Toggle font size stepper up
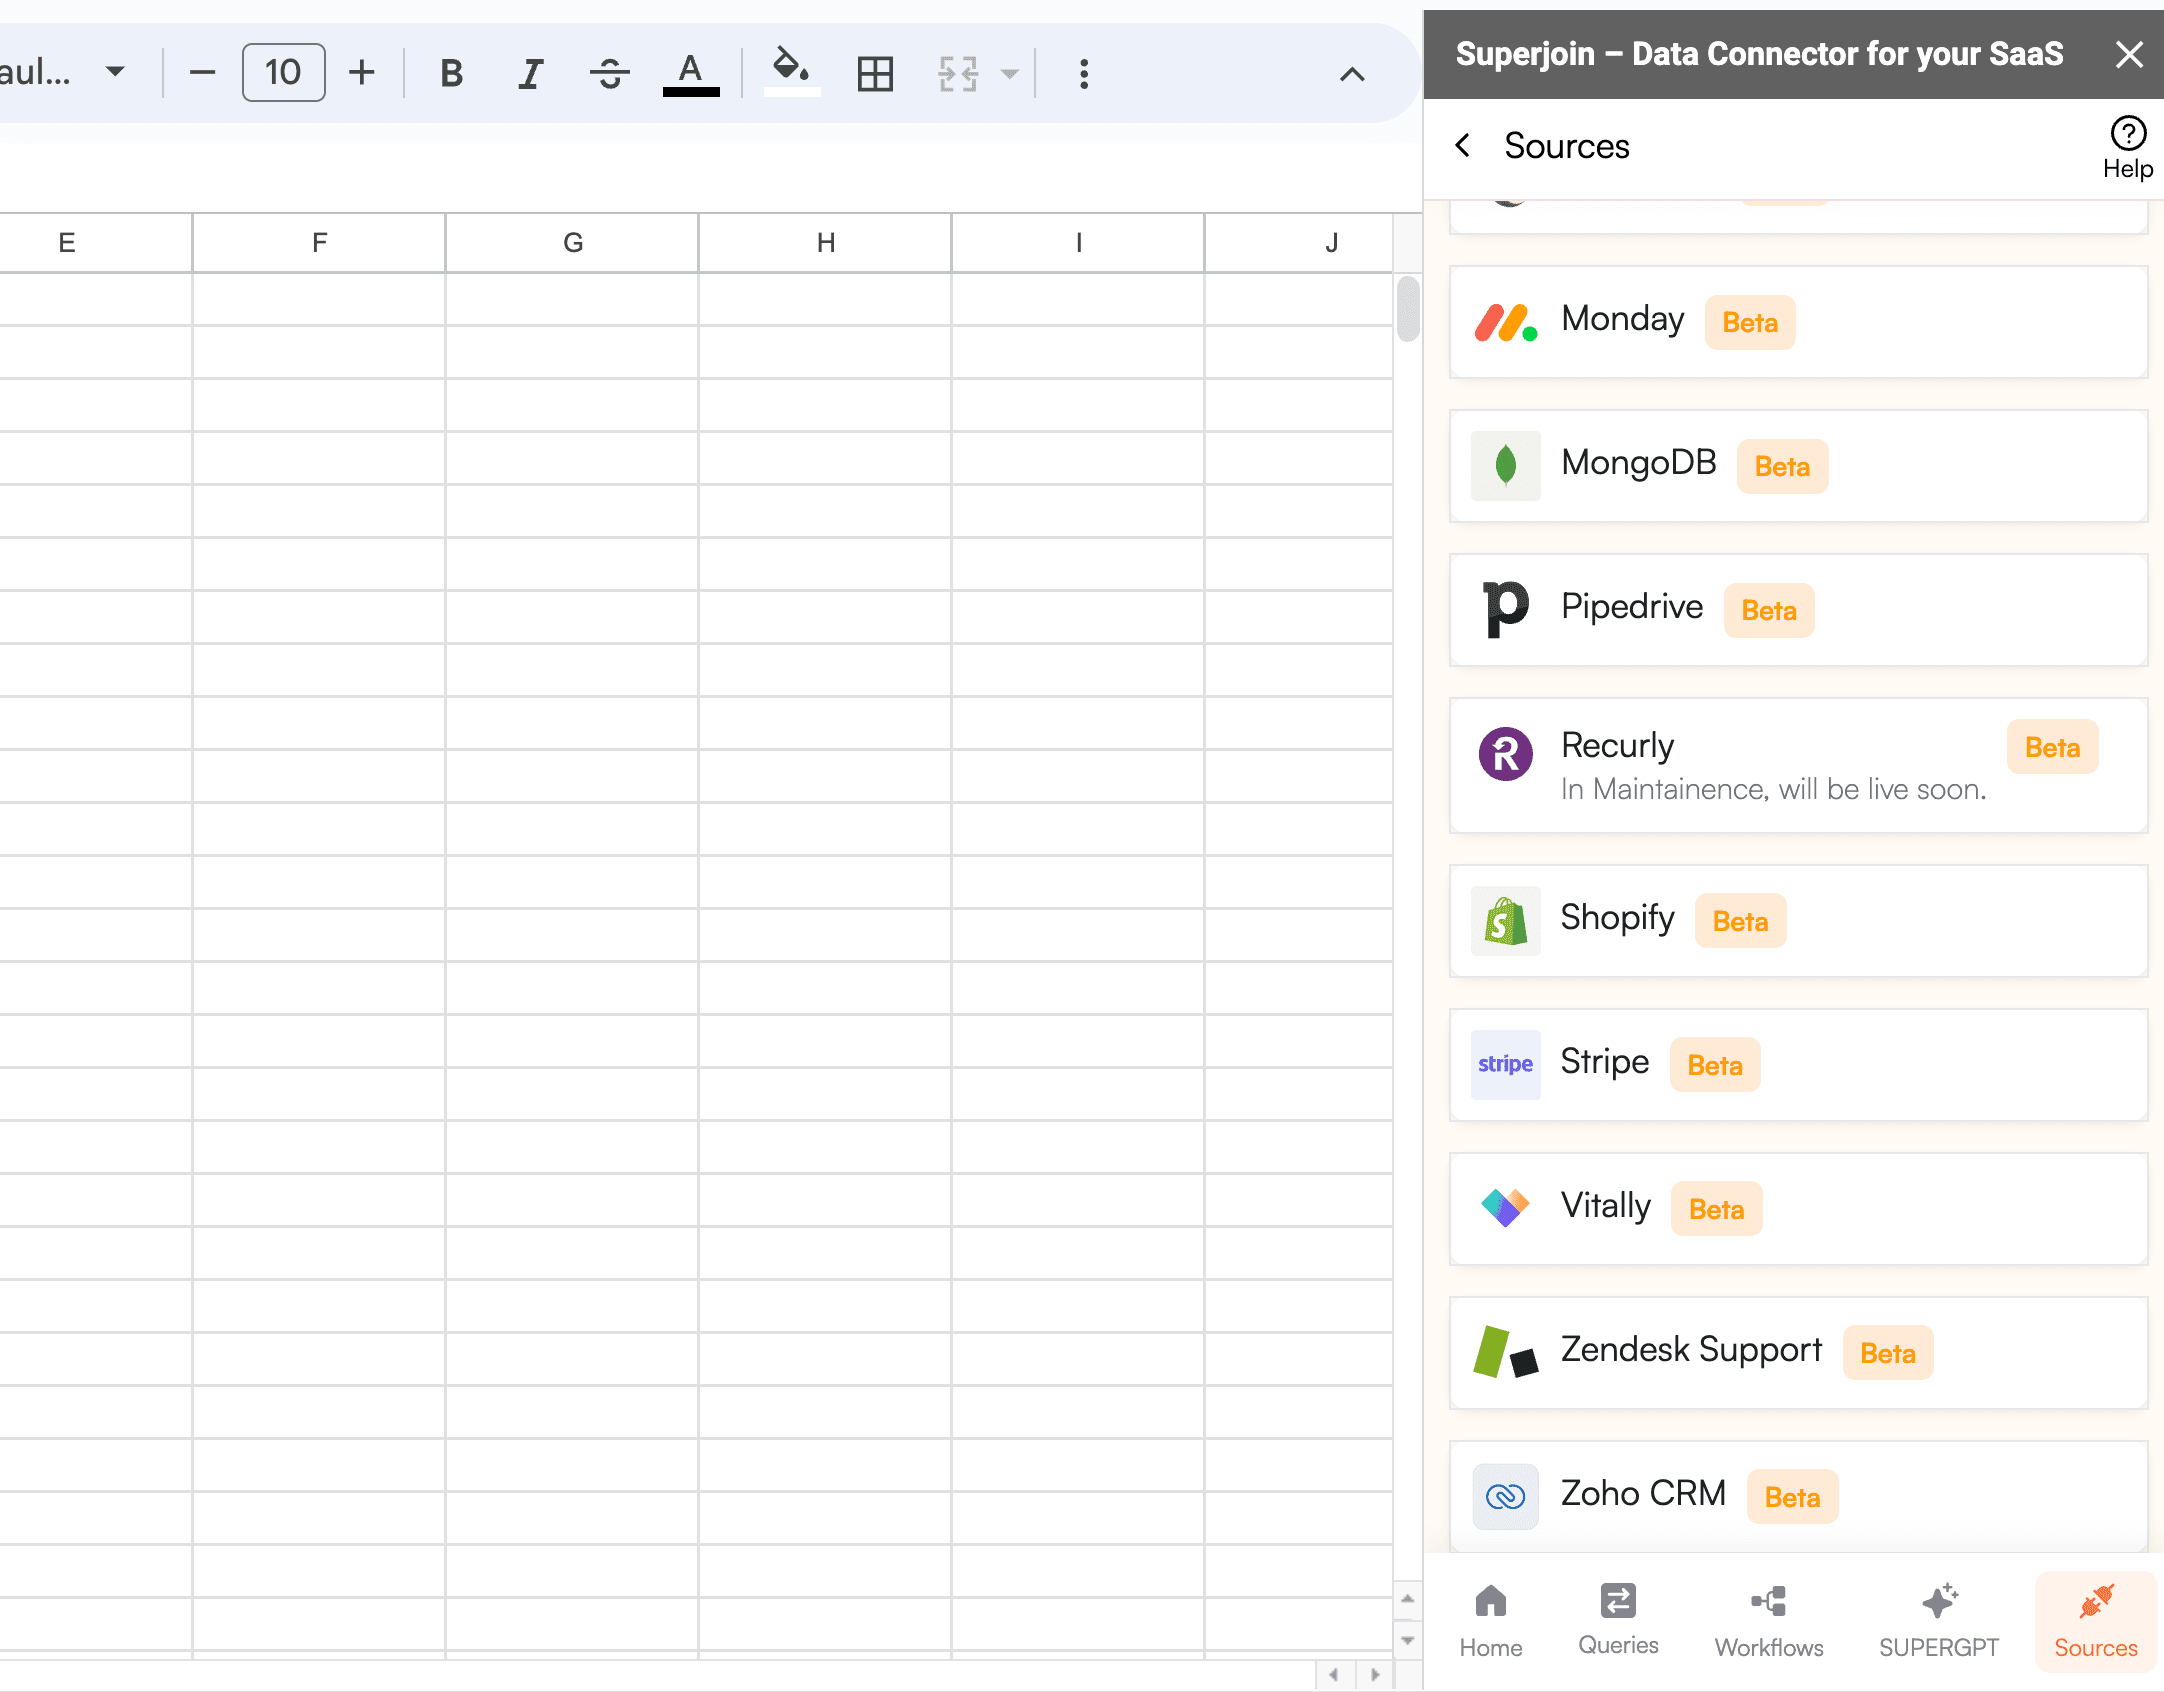Screen dimensions: 2164x1692 [358, 72]
